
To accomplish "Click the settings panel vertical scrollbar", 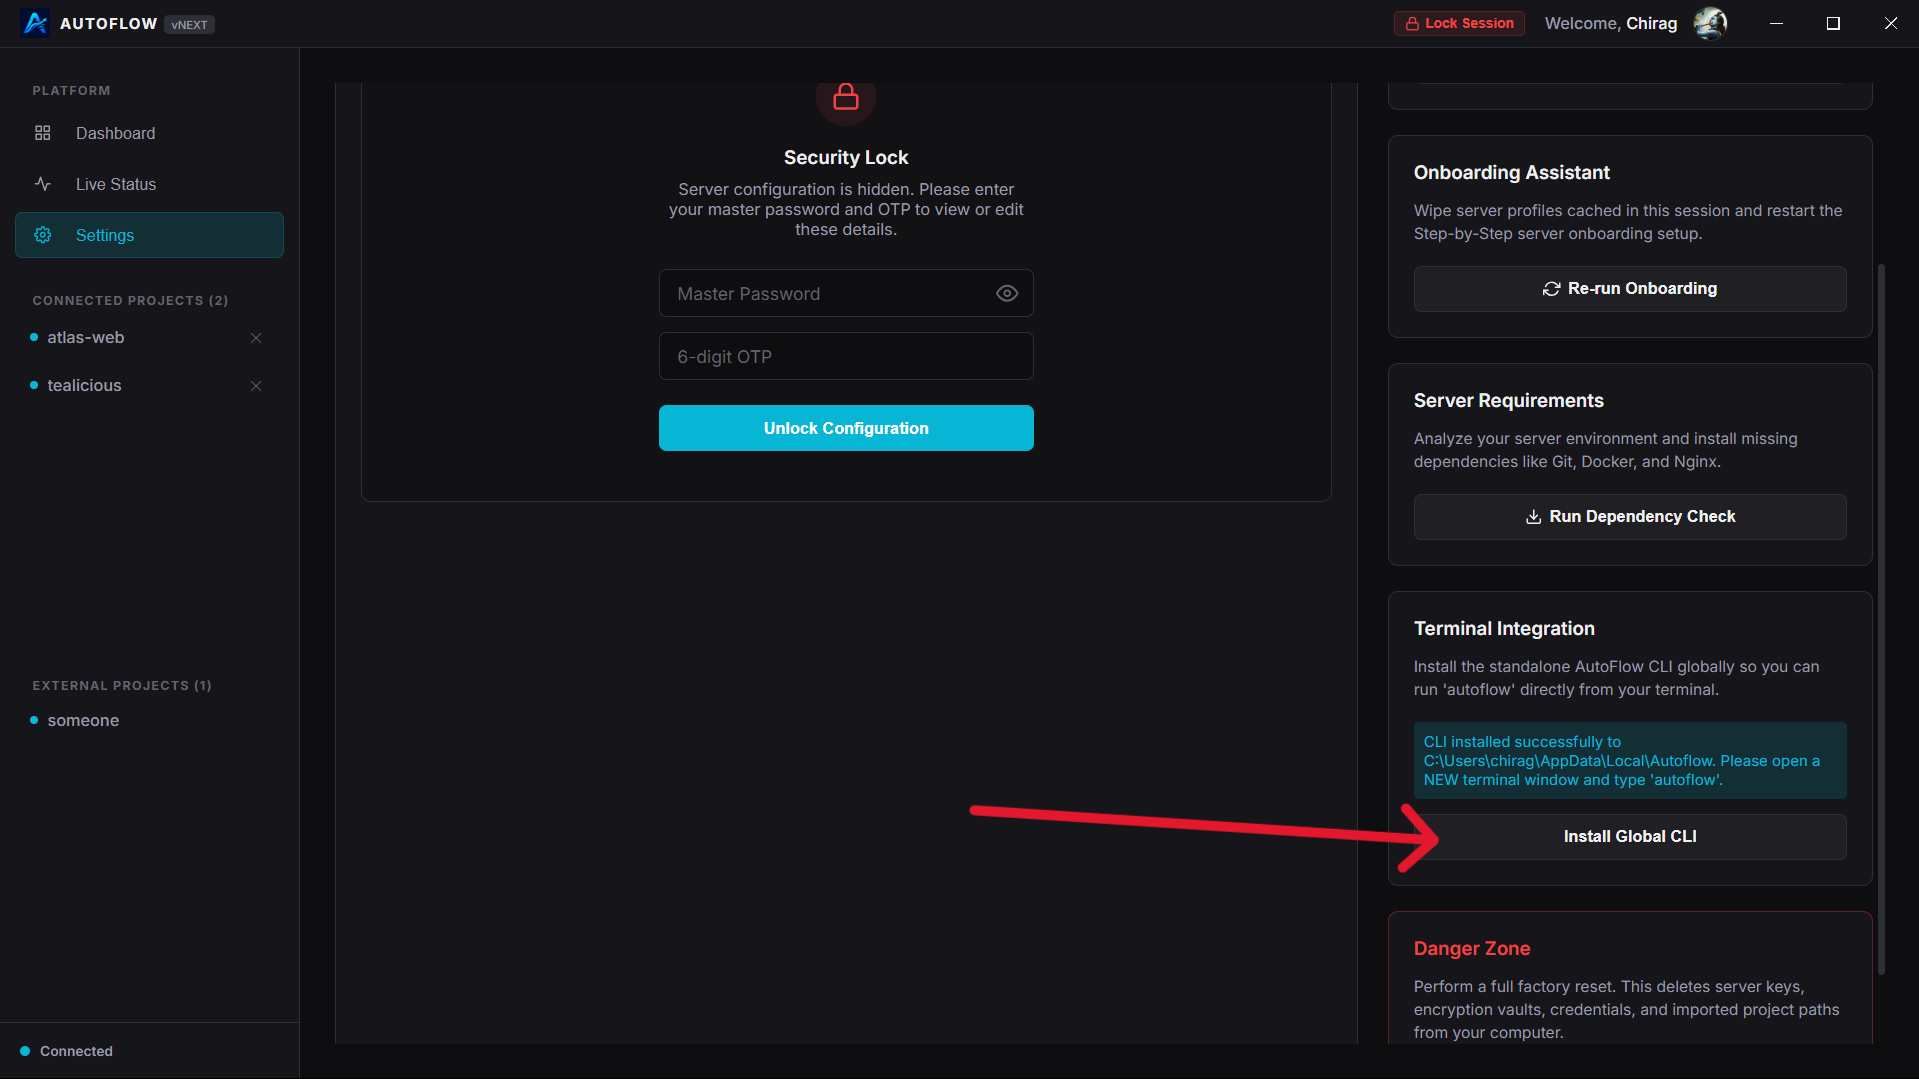I will 1881,620.
